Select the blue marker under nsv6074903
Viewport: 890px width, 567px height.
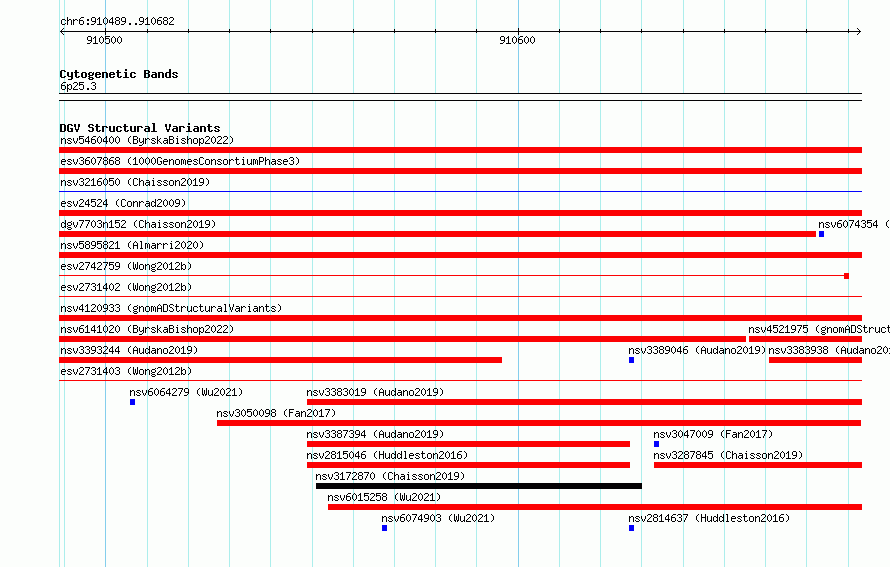click(x=384, y=528)
